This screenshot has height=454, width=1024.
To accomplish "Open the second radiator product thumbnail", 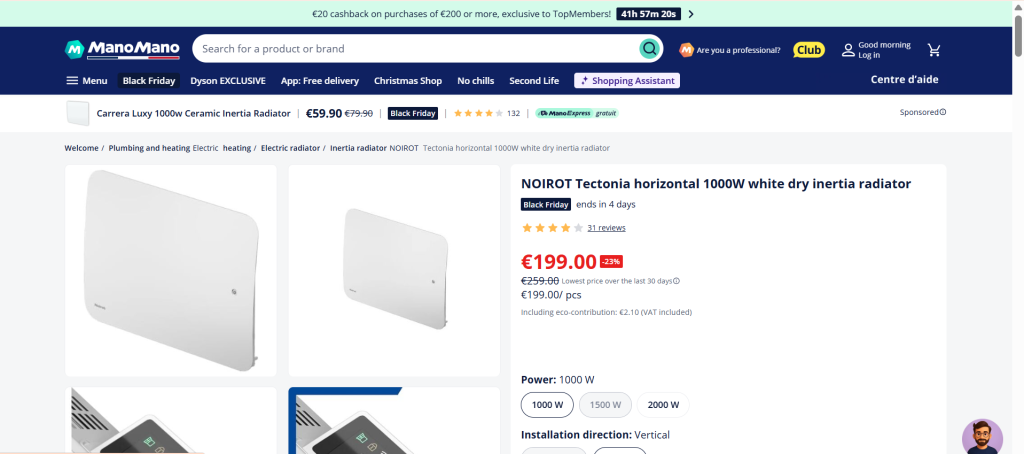I will click(x=394, y=270).
